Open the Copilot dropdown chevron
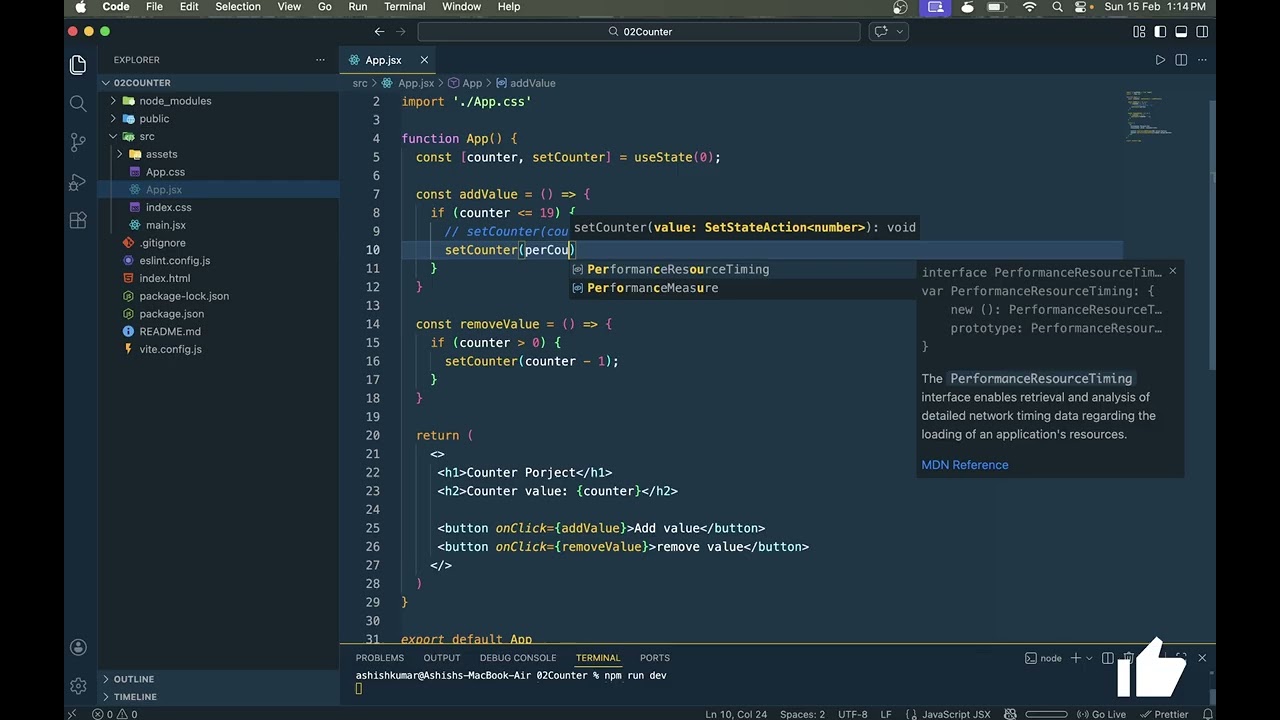The image size is (1280, 720). click(x=900, y=32)
